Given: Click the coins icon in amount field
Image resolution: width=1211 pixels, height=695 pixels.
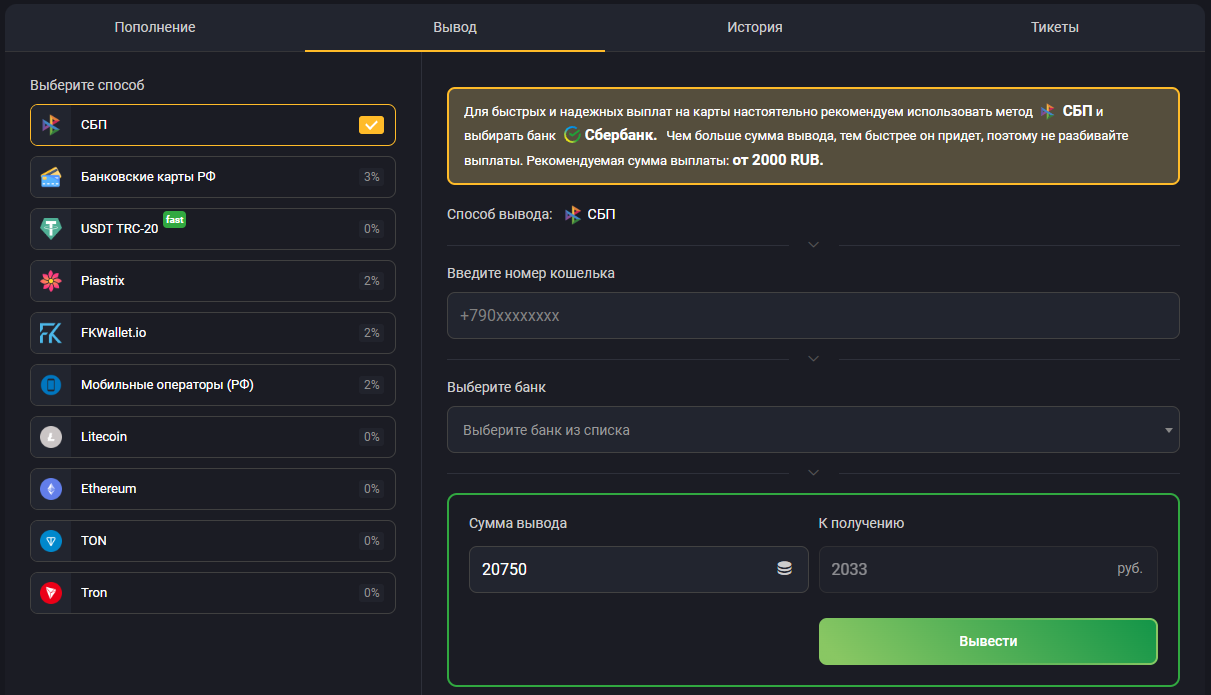Looking at the screenshot, I should point(785,569).
